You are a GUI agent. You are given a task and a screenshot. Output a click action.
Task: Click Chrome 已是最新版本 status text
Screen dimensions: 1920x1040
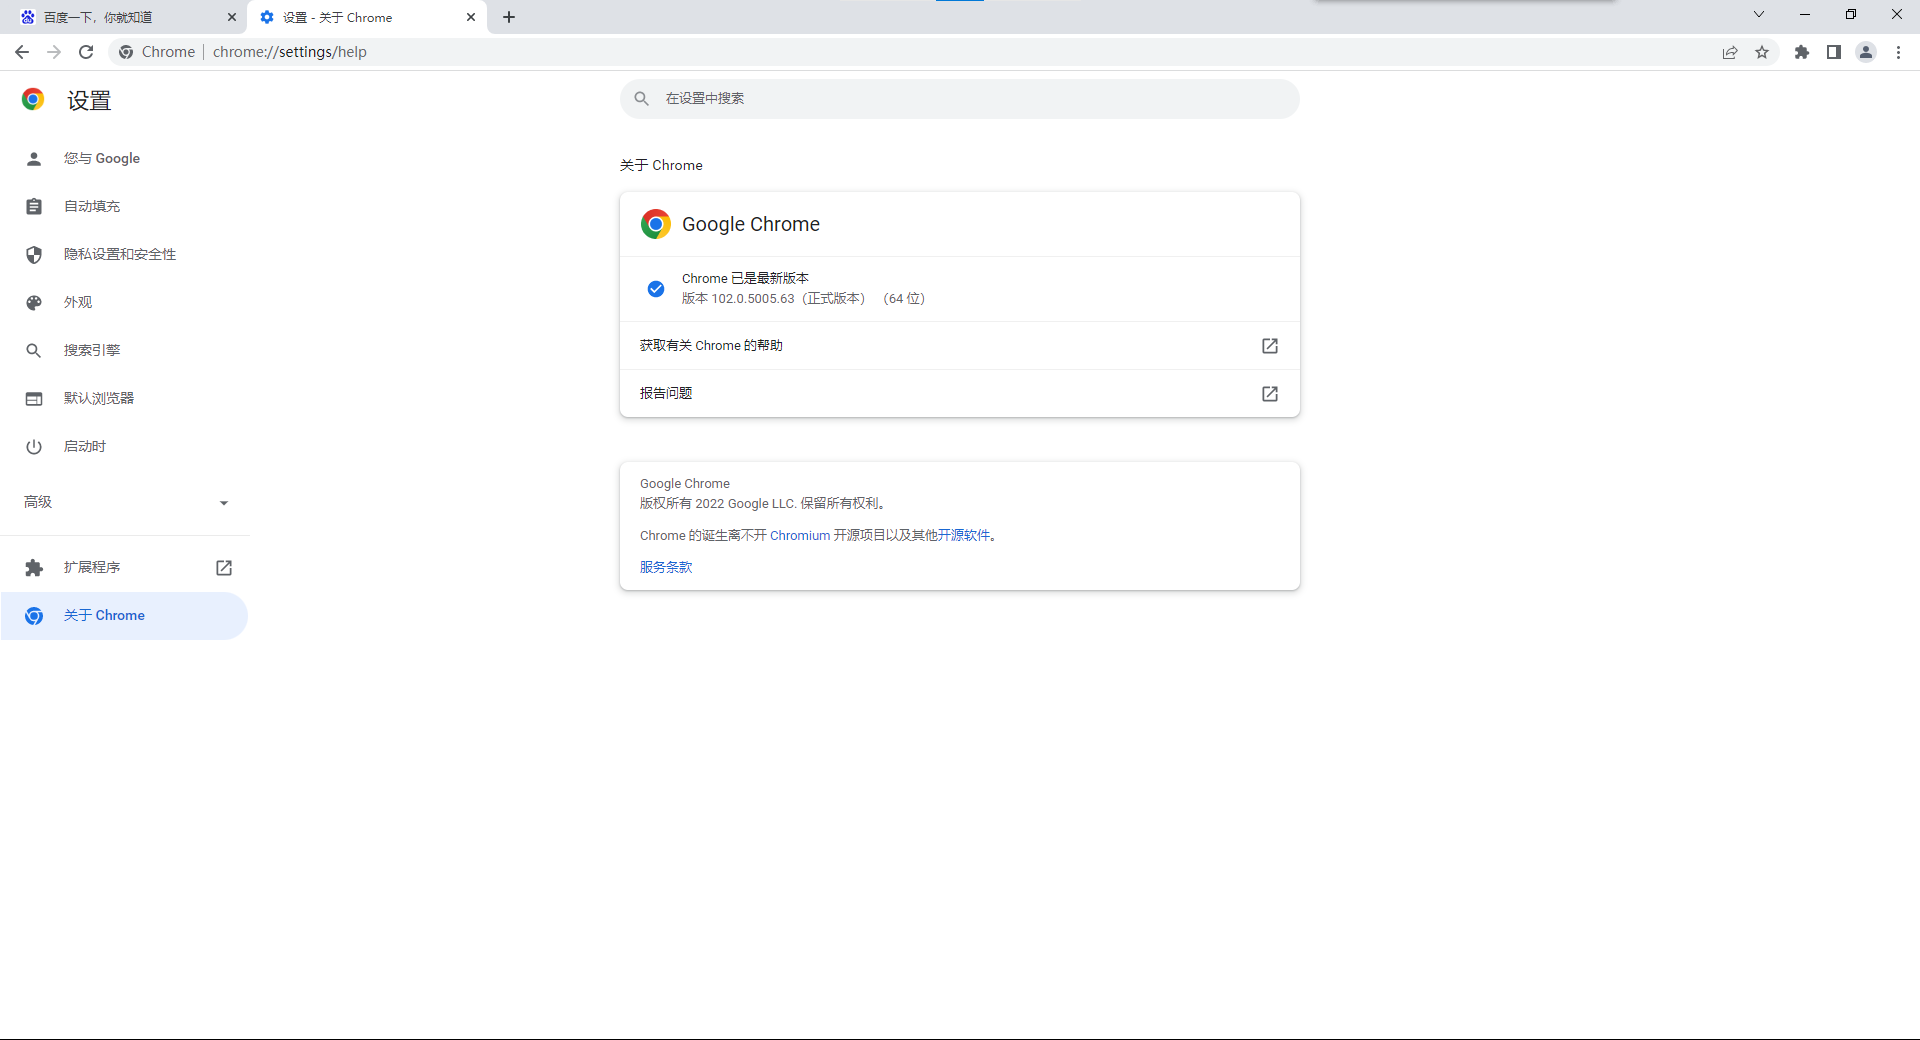point(745,279)
